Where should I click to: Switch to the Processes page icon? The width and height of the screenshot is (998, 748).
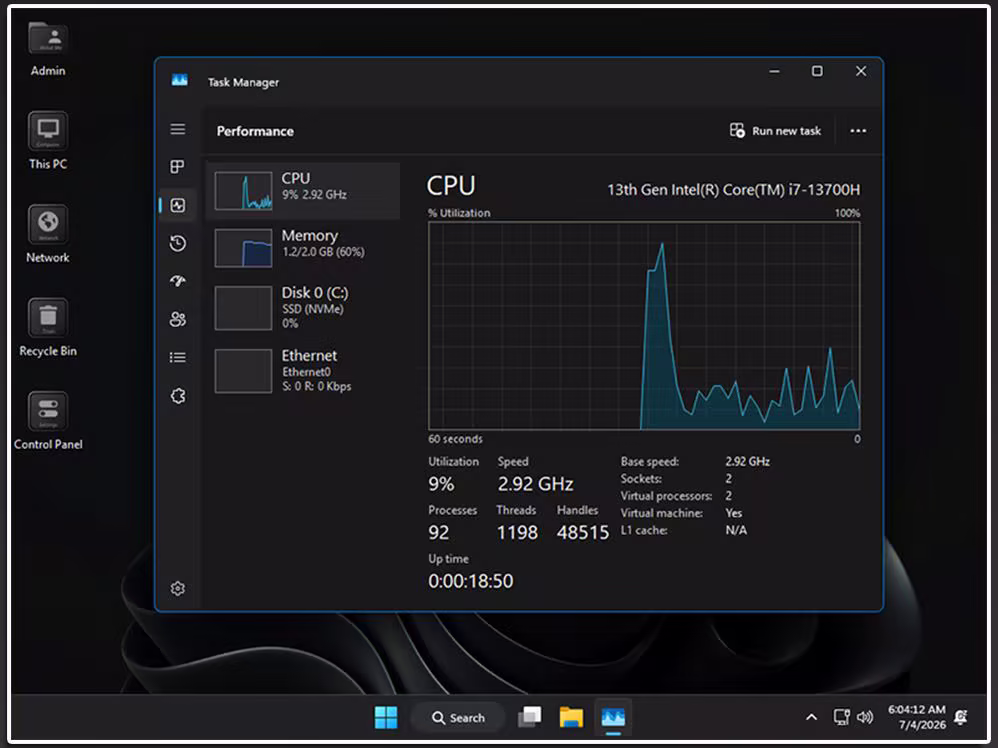[178, 167]
